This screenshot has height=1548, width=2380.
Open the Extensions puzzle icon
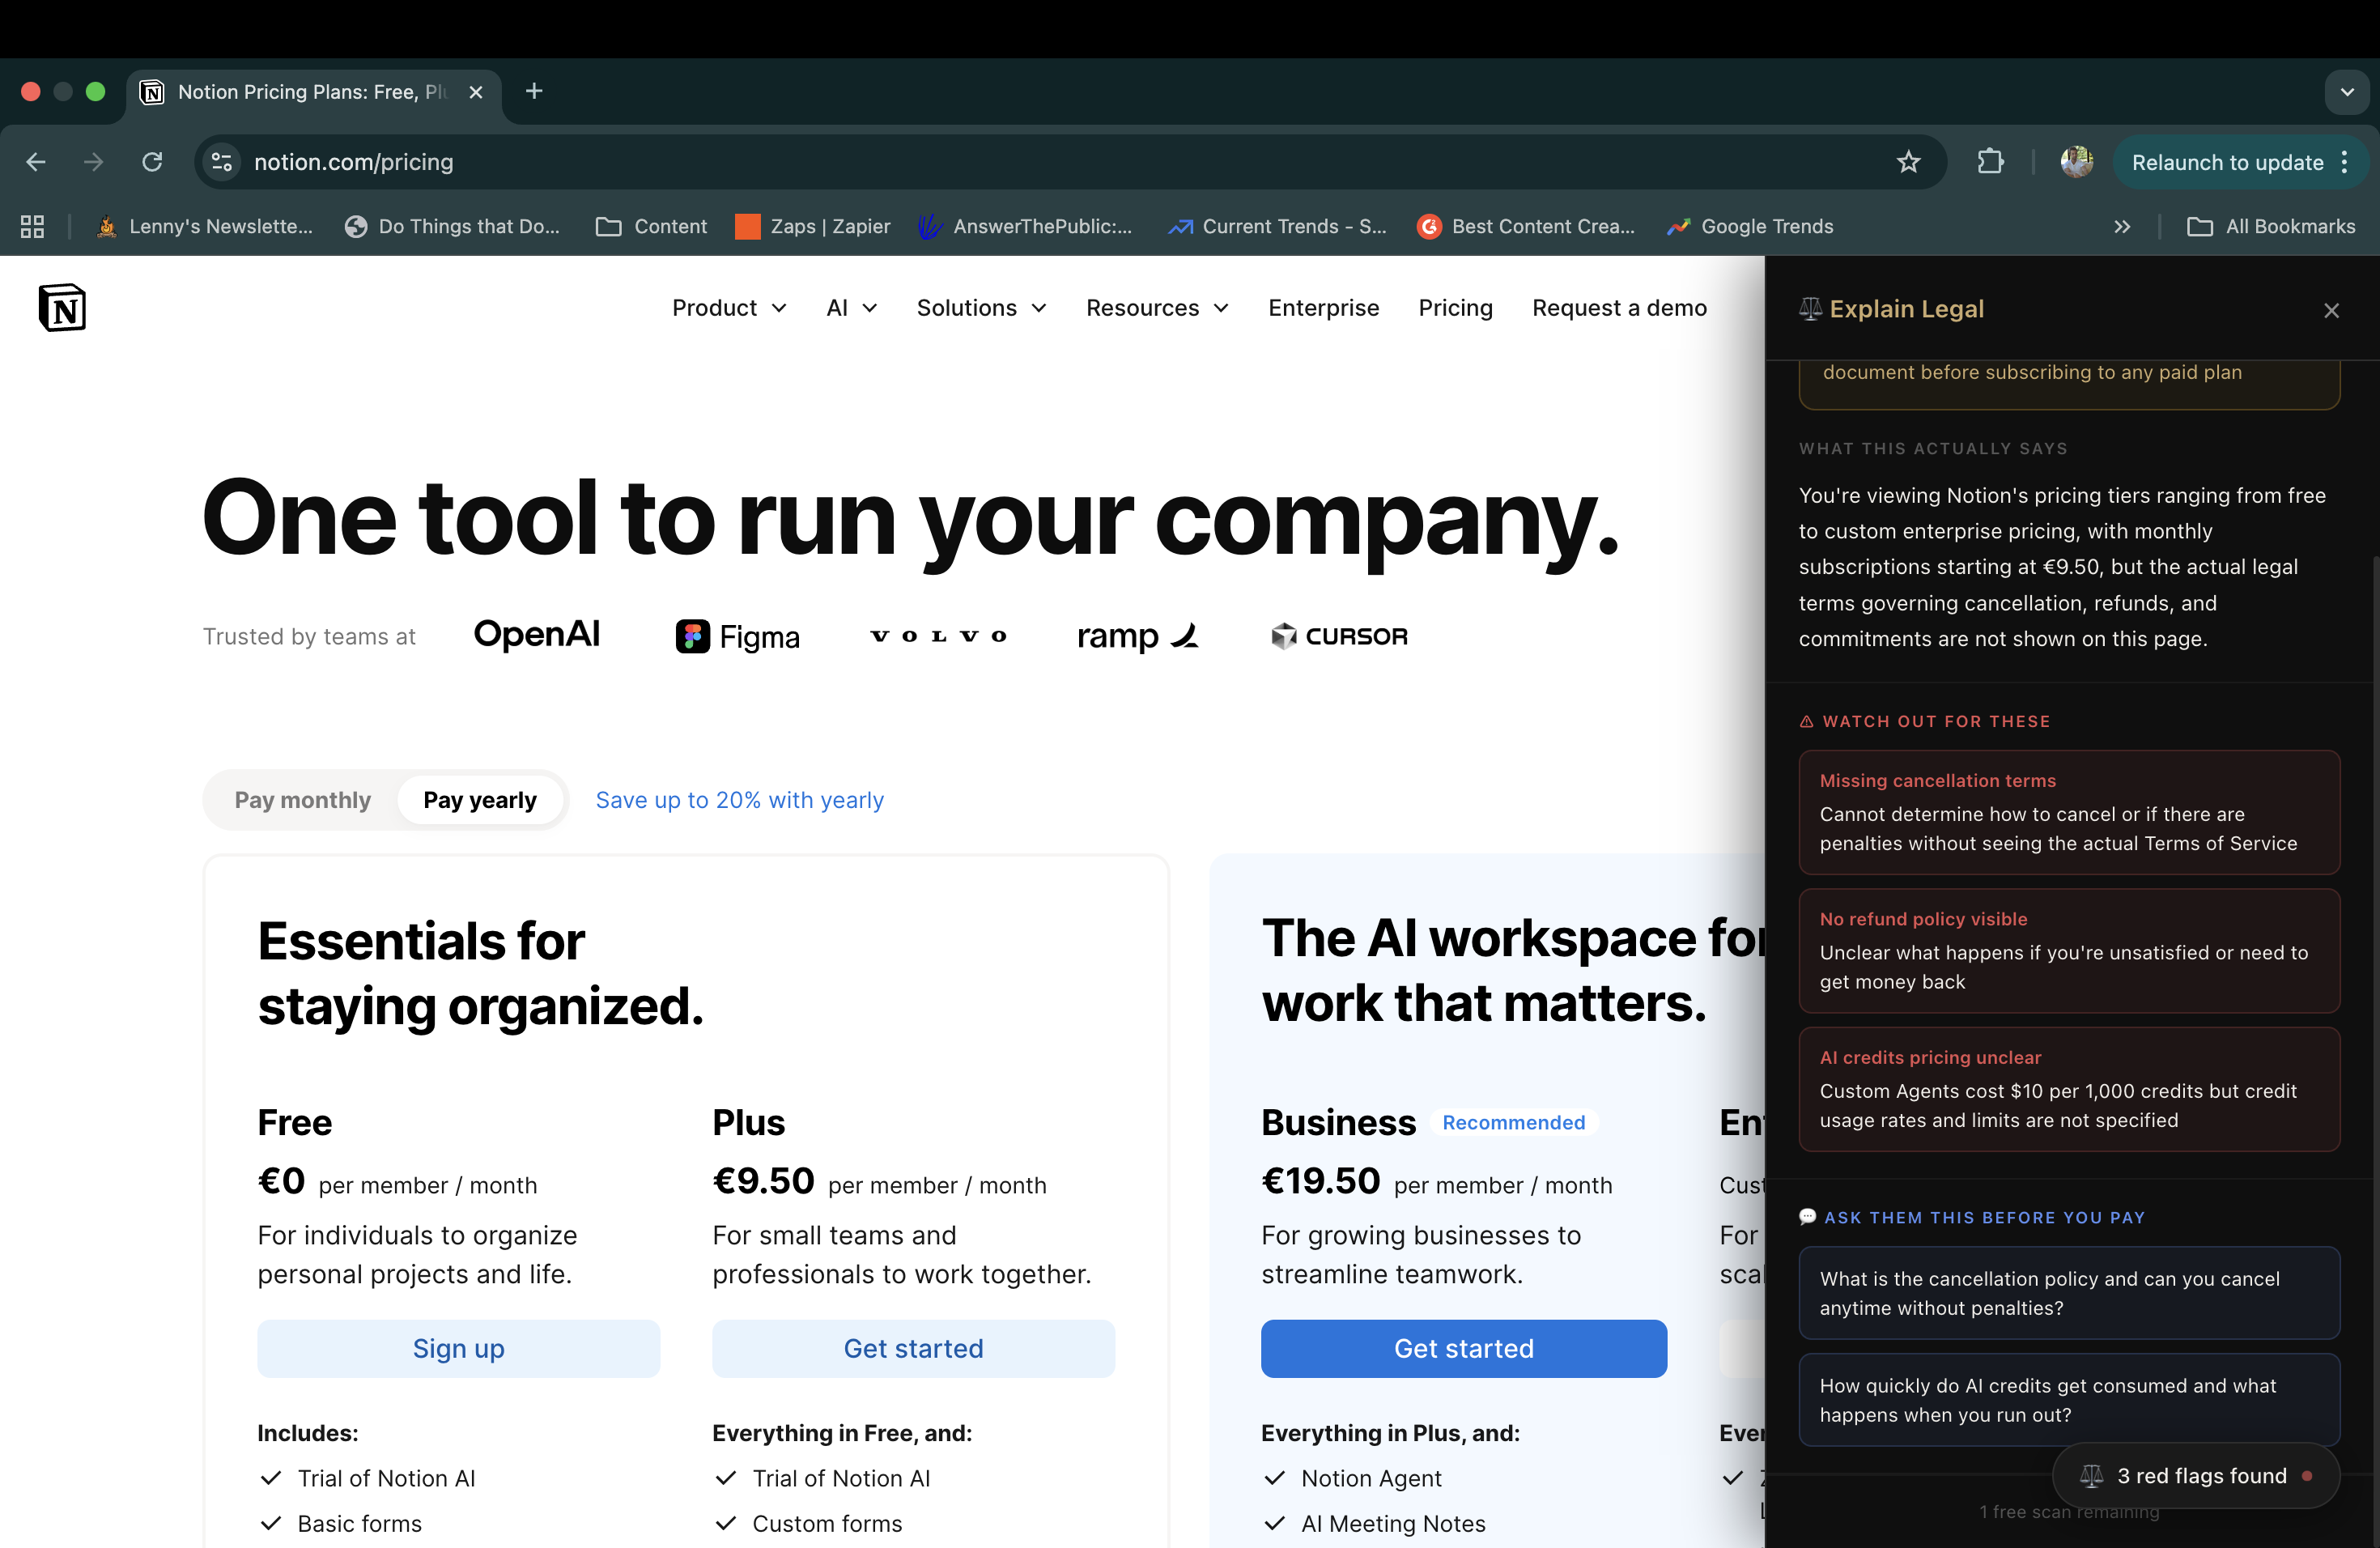(1991, 162)
